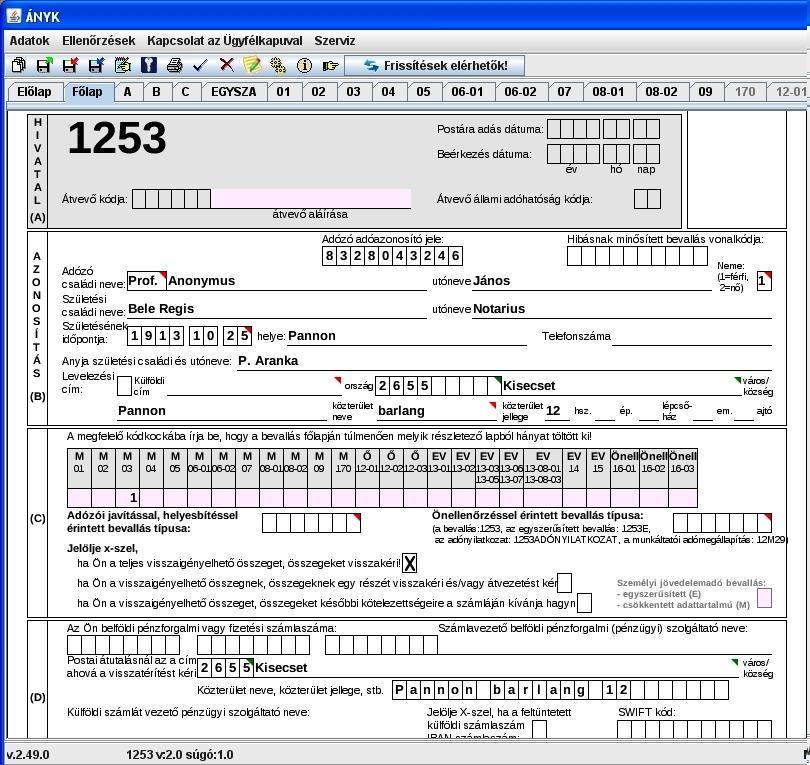
Task: Open the 170 tab
Action: pos(745,92)
